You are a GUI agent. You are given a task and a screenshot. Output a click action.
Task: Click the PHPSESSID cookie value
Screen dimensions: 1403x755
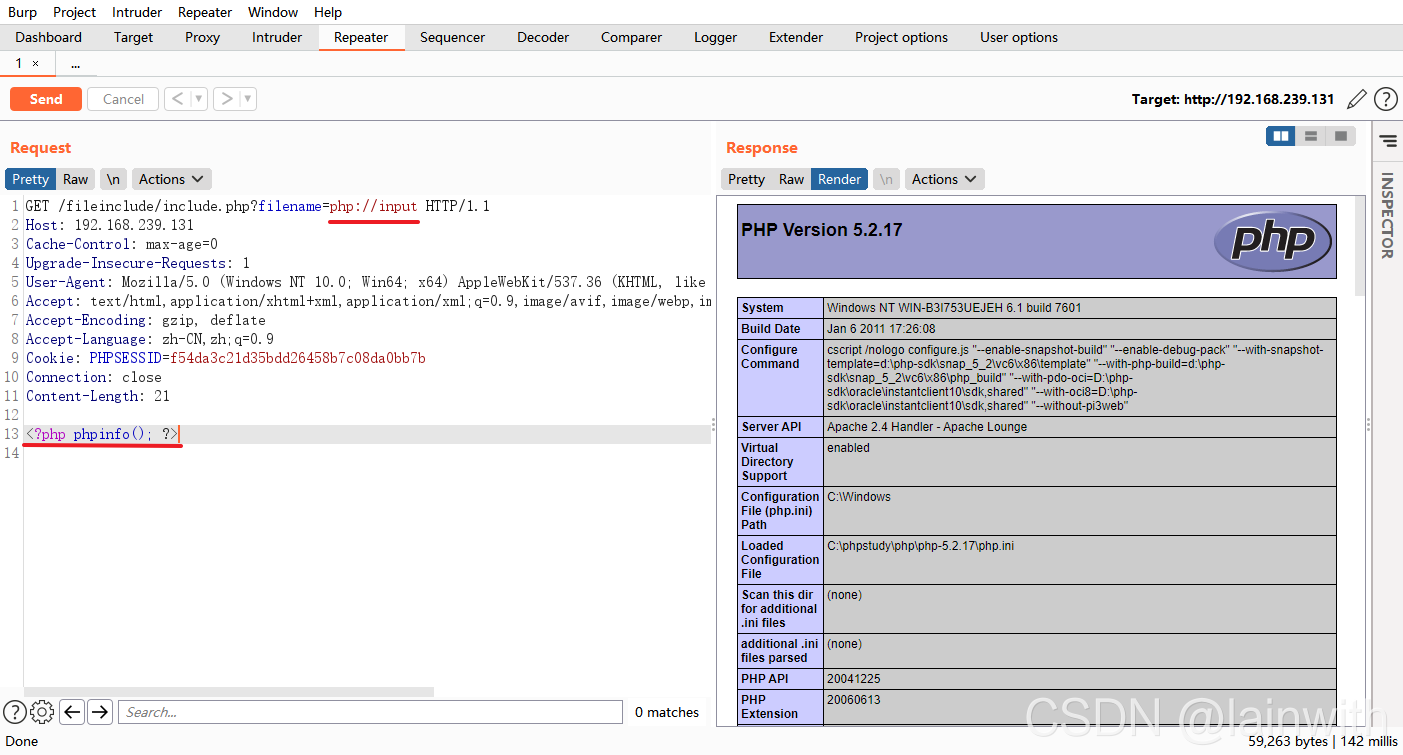(298, 358)
